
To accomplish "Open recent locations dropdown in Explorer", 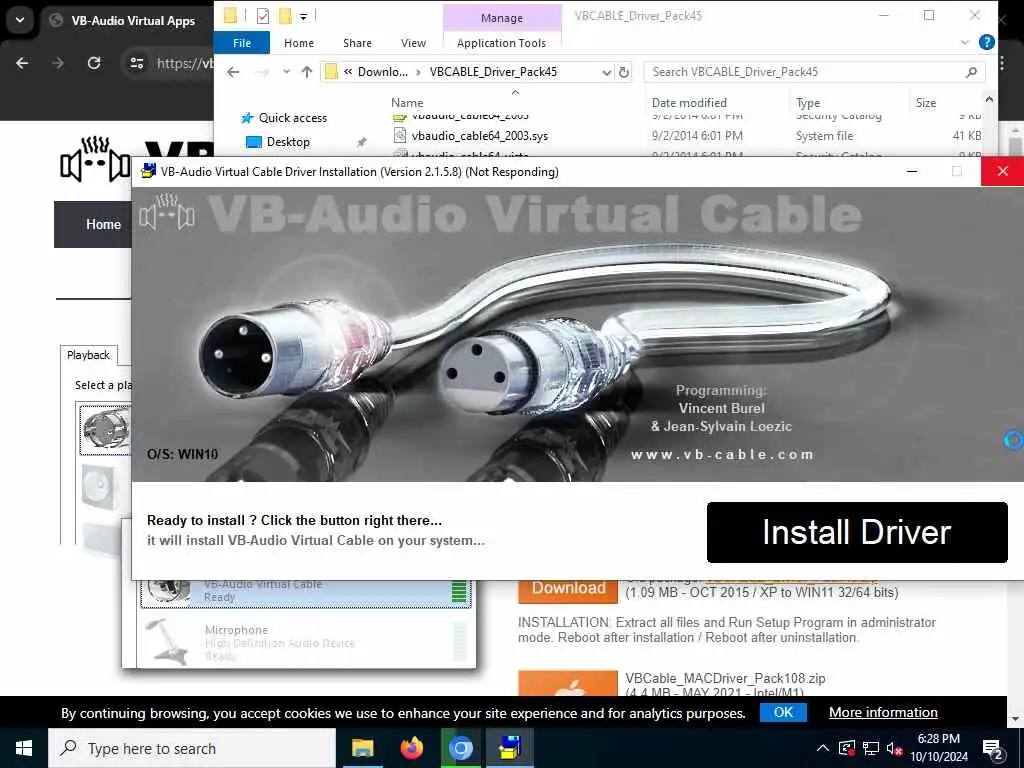I will pos(286,72).
